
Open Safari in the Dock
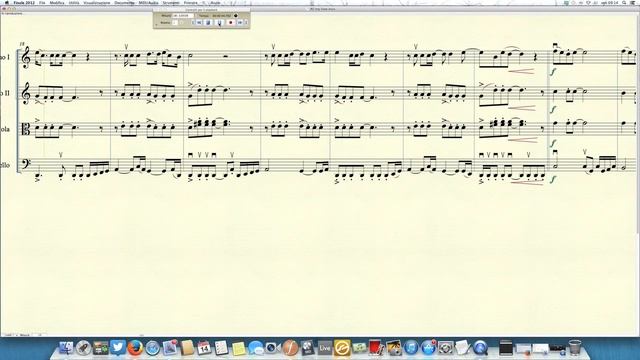click(x=153, y=348)
